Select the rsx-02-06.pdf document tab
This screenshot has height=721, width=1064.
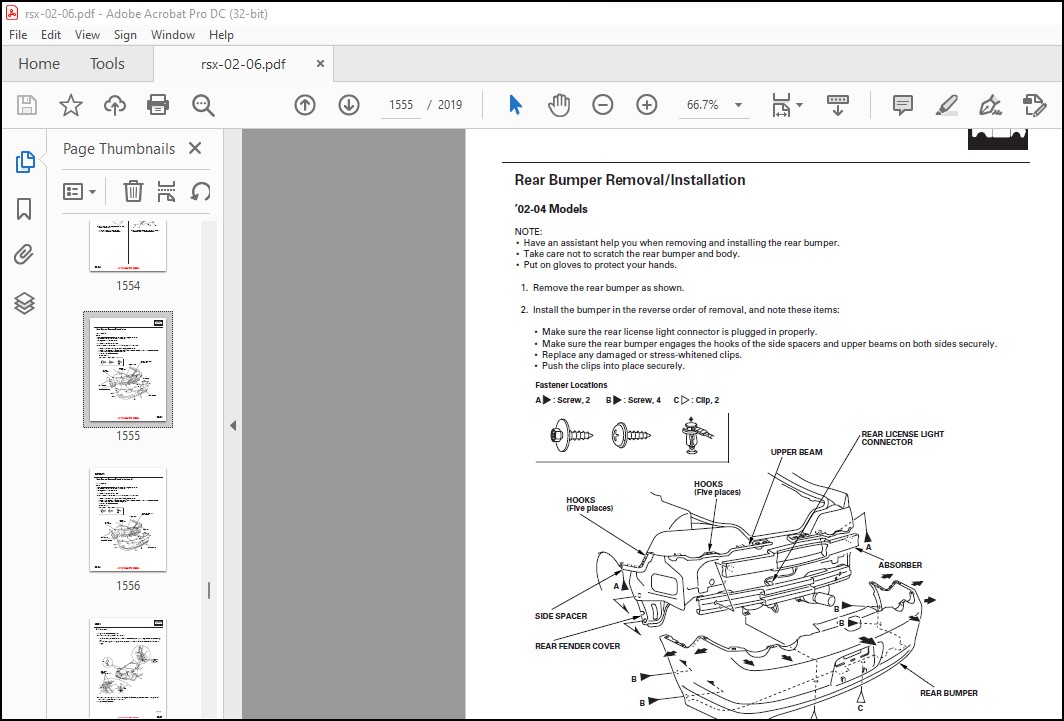click(x=243, y=64)
